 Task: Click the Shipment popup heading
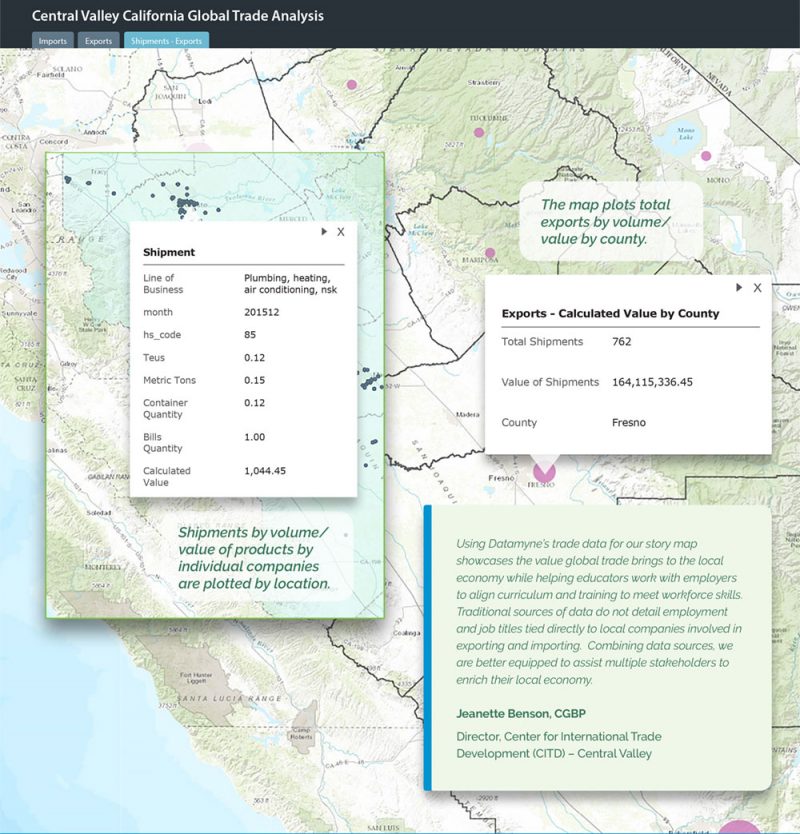pyautogui.click(x=169, y=253)
